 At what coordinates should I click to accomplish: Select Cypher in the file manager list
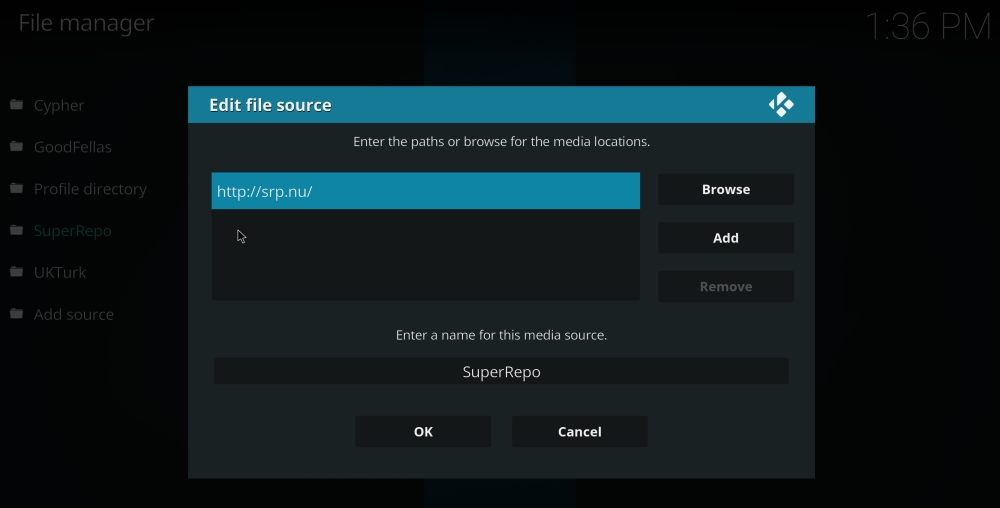[59, 105]
